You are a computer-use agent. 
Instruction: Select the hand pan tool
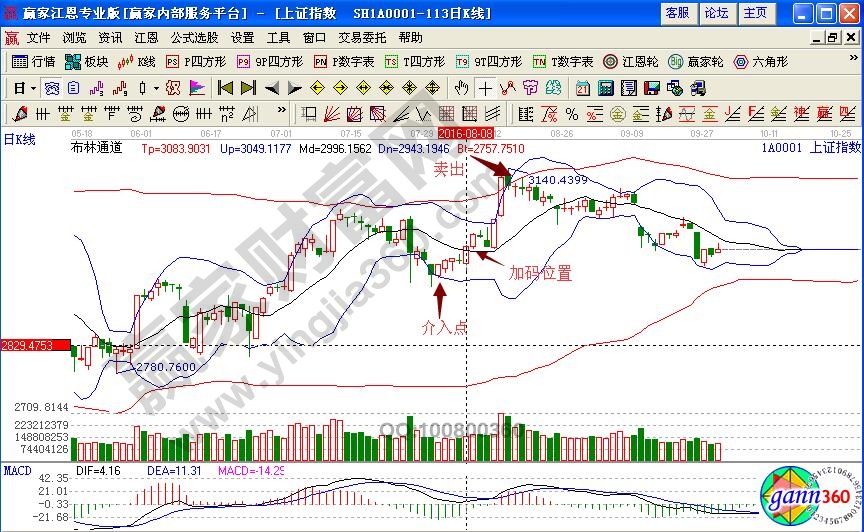[461, 87]
